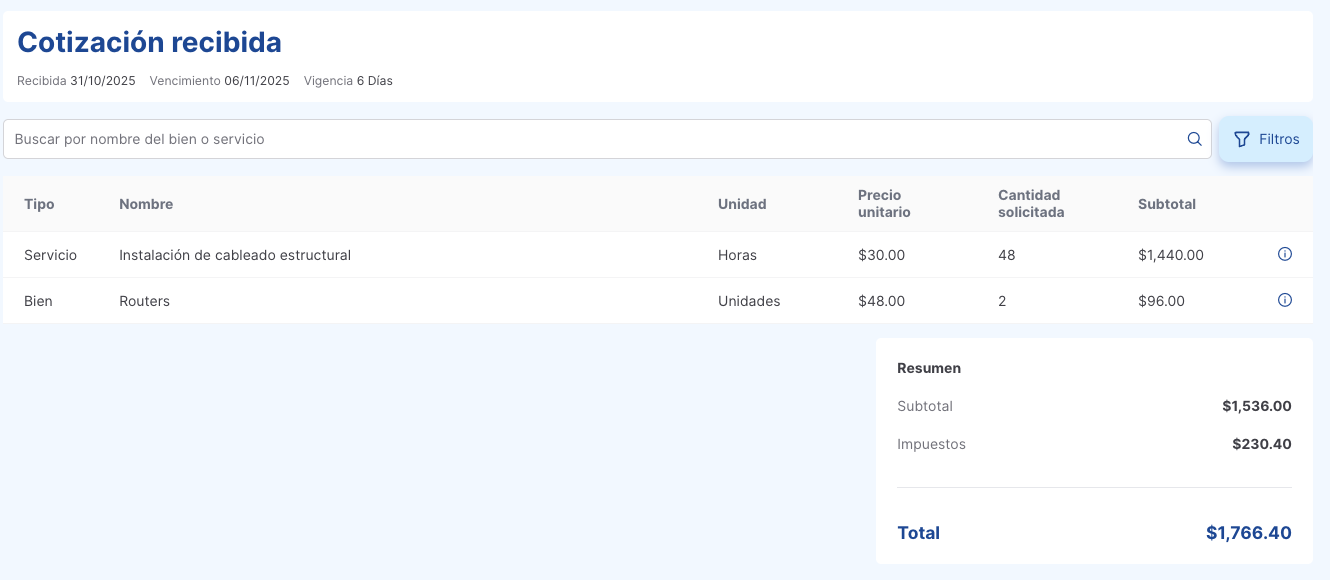
Task: Select the Instalación de cableado estructural row name
Action: click(235, 255)
